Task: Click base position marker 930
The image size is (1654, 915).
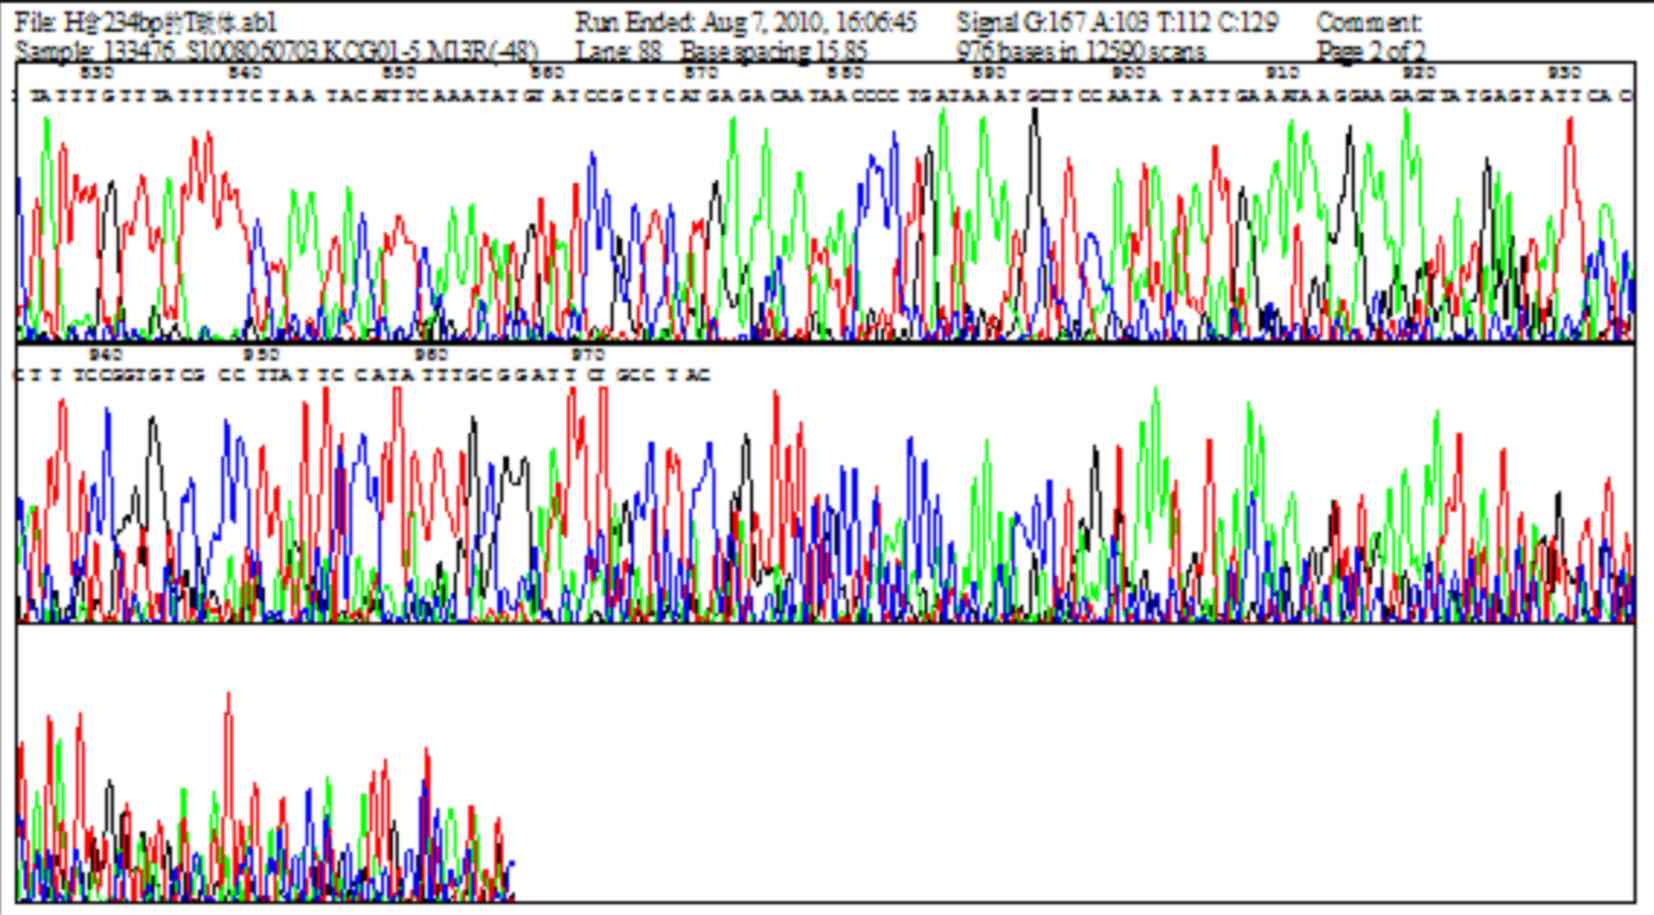Action: tap(1564, 73)
